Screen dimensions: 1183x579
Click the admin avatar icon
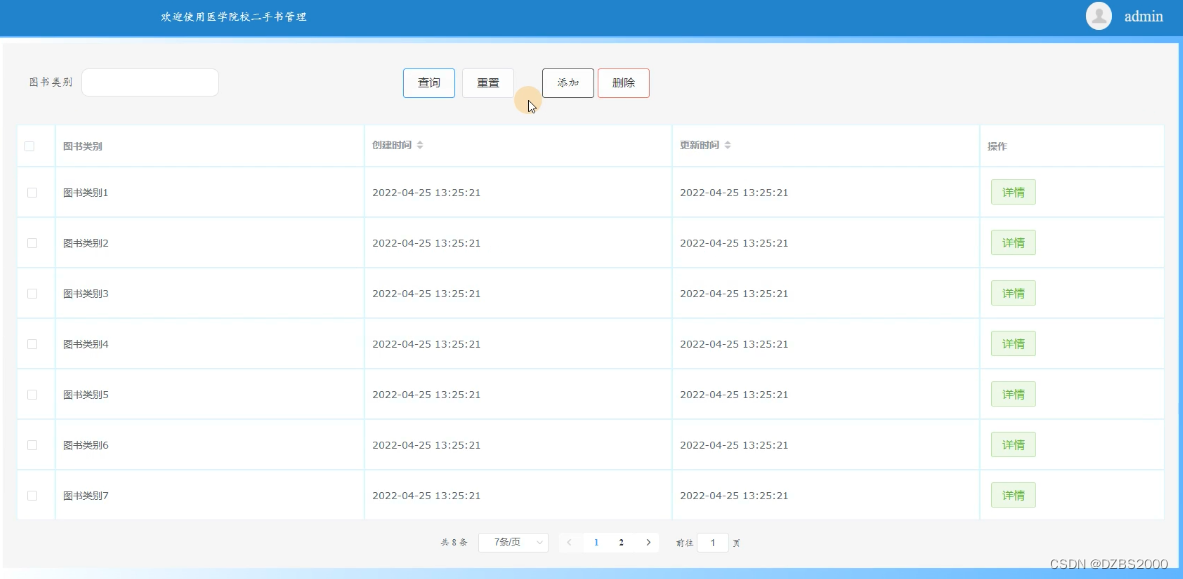tap(1098, 16)
